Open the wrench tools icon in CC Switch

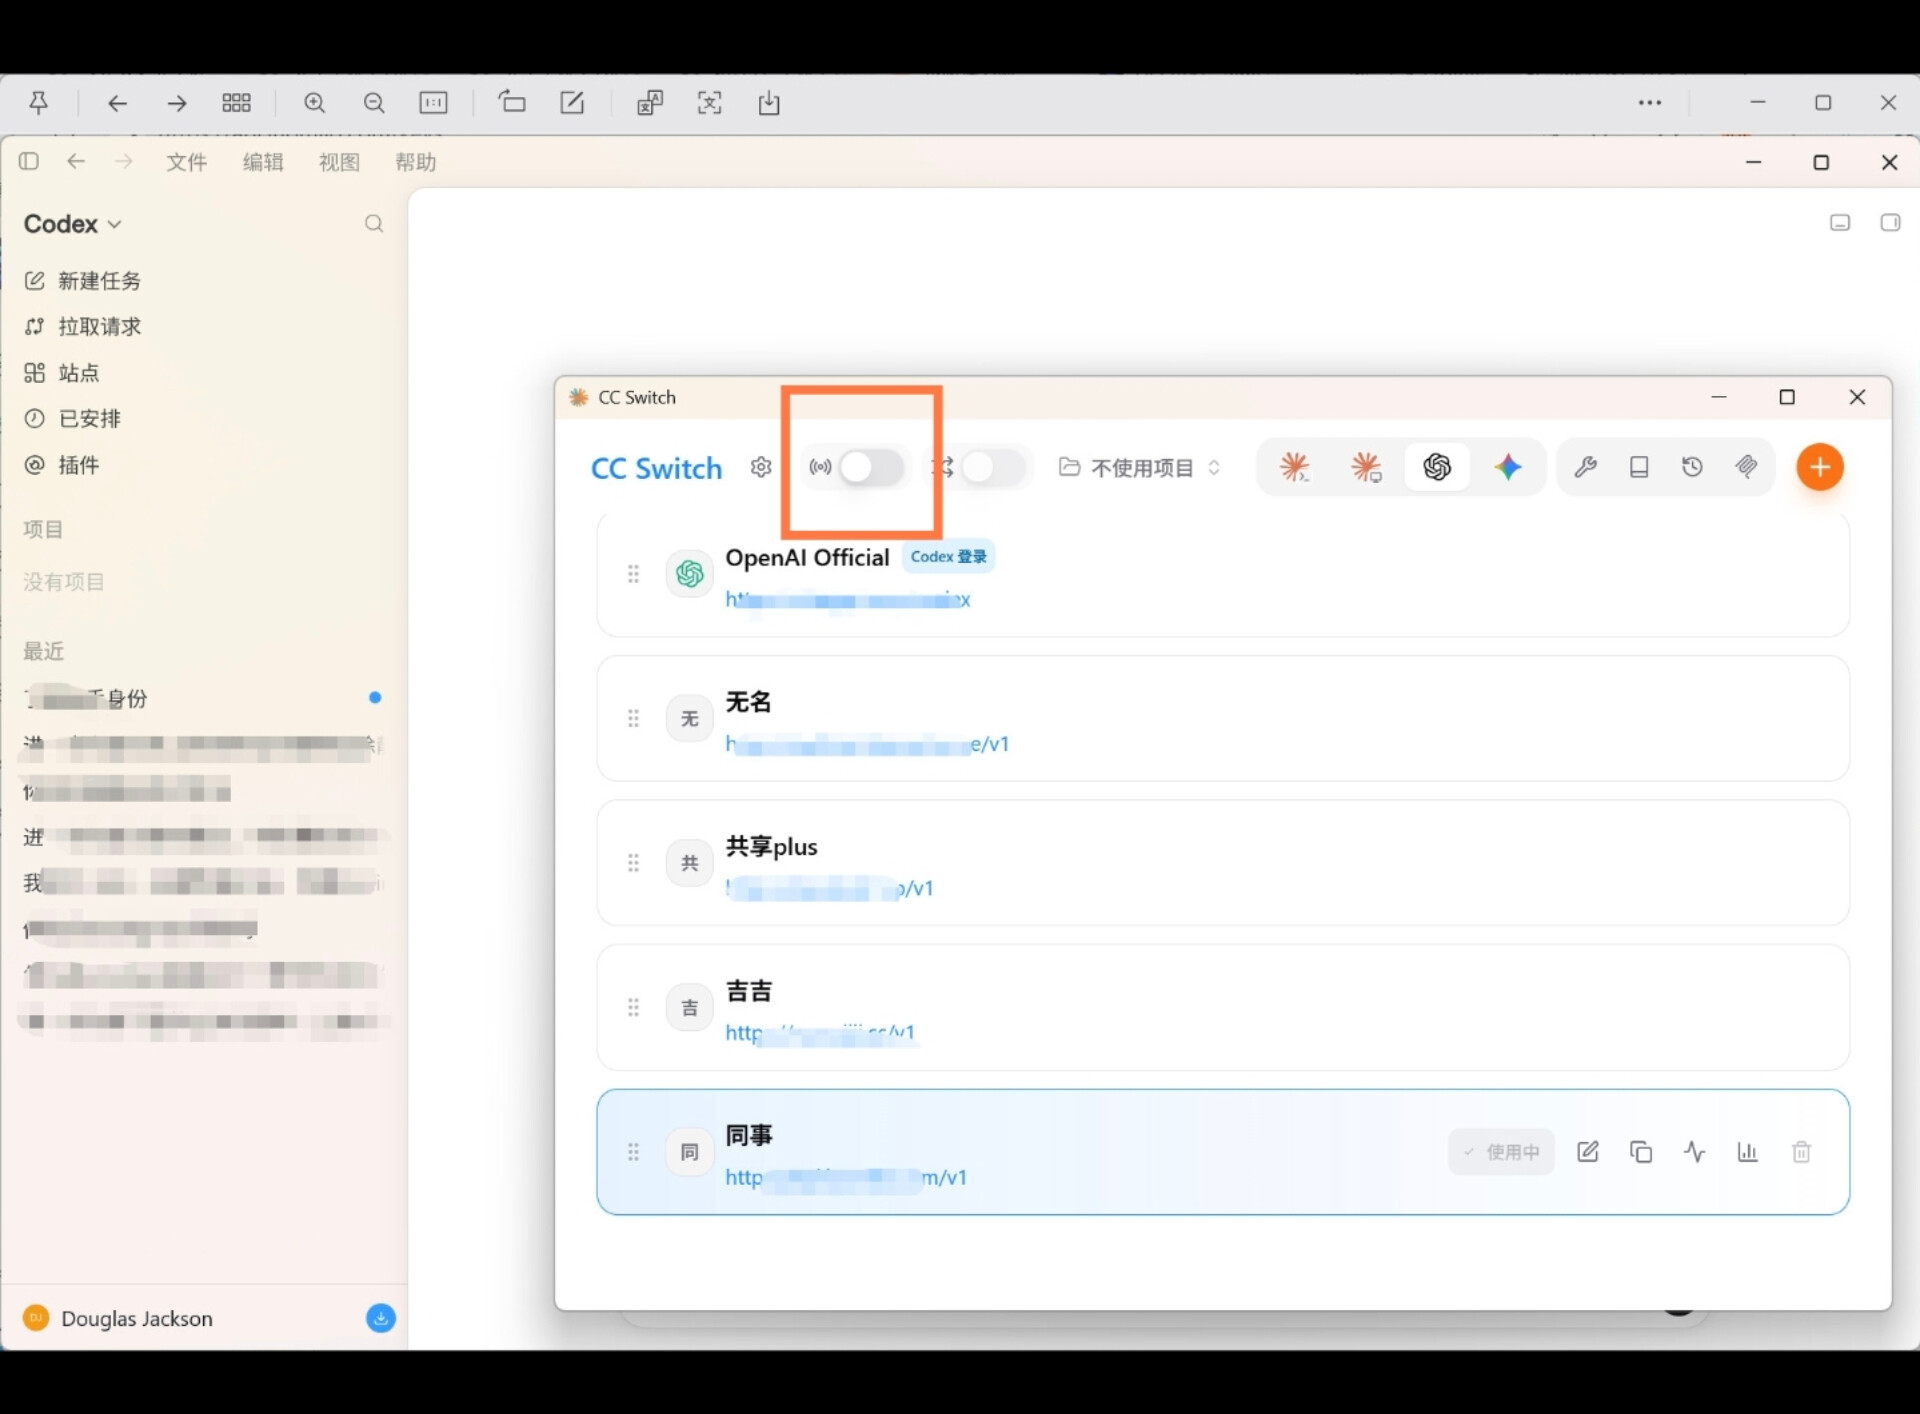pyautogui.click(x=1585, y=467)
